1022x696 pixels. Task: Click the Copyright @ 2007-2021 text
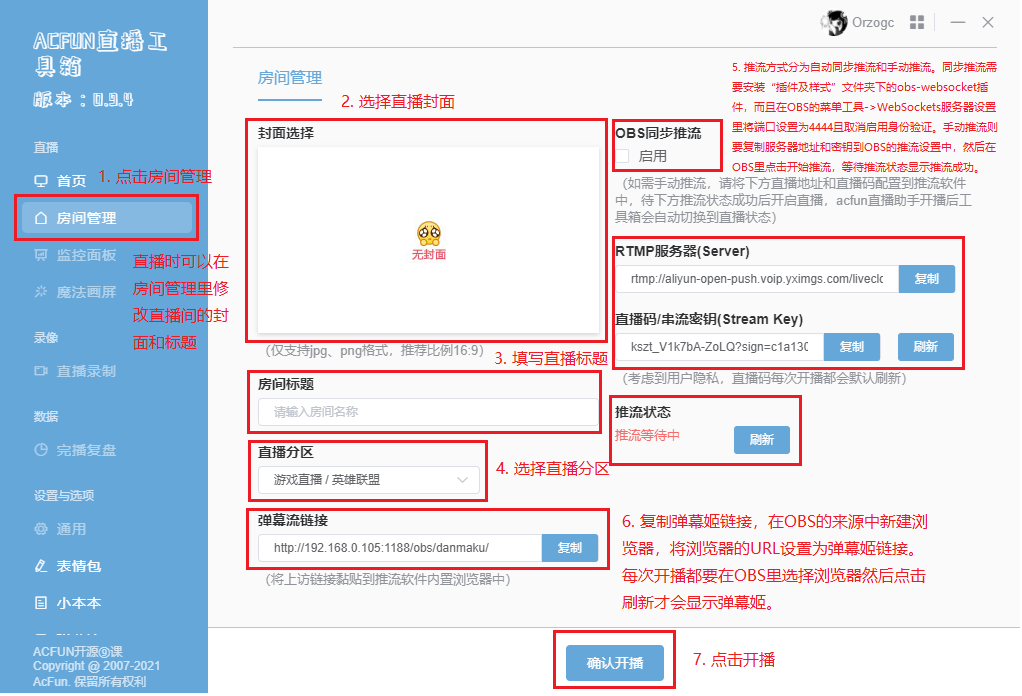click(96, 666)
